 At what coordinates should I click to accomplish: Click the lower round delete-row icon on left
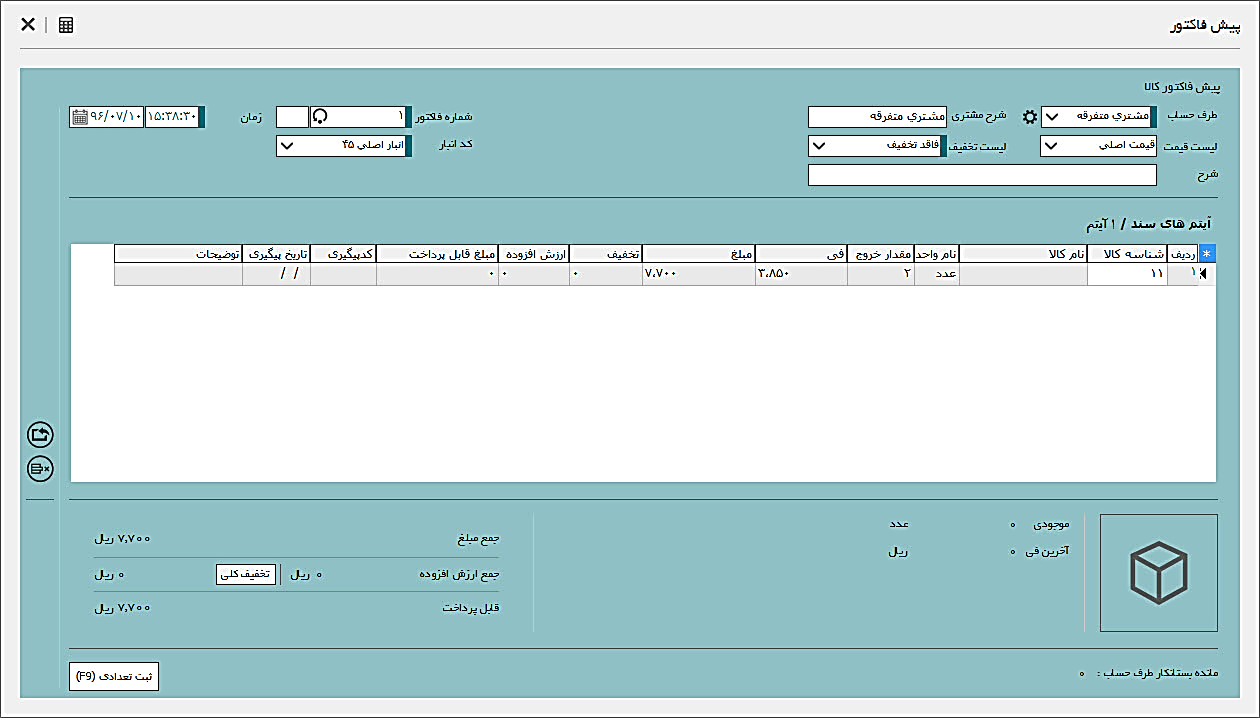click(x=41, y=467)
